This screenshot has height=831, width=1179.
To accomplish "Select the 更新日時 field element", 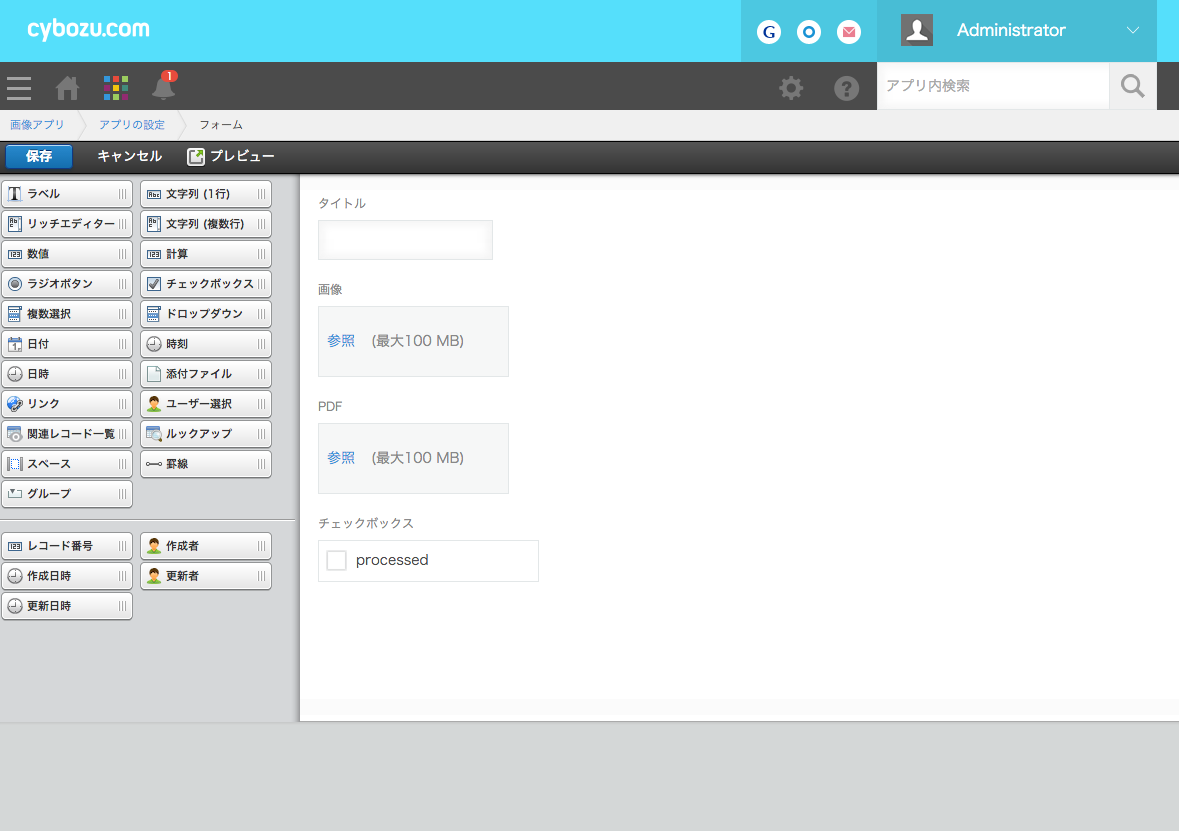I will click(x=67, y=606).
